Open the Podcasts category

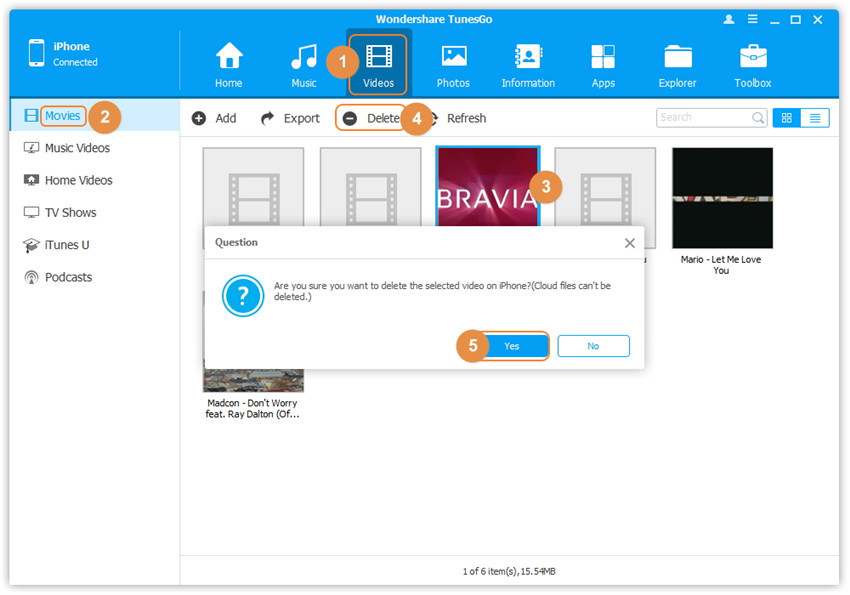[x=68, y=277]
